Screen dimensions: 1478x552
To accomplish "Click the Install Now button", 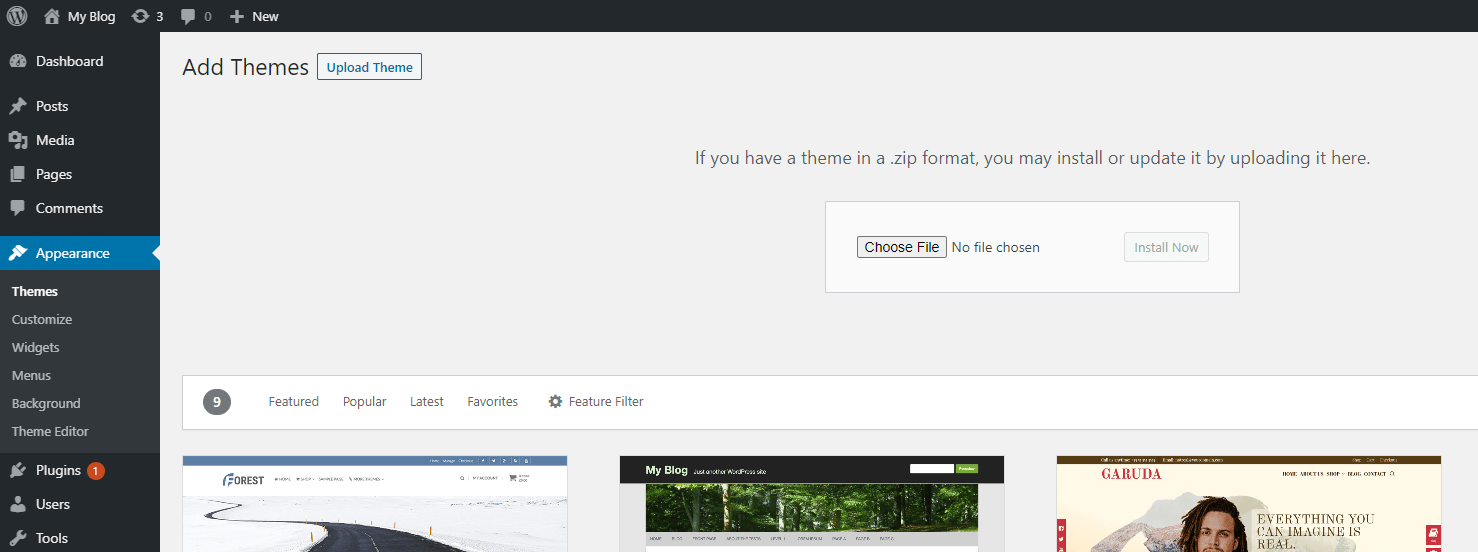I will pyautogui.click(x=1166, y=247).
